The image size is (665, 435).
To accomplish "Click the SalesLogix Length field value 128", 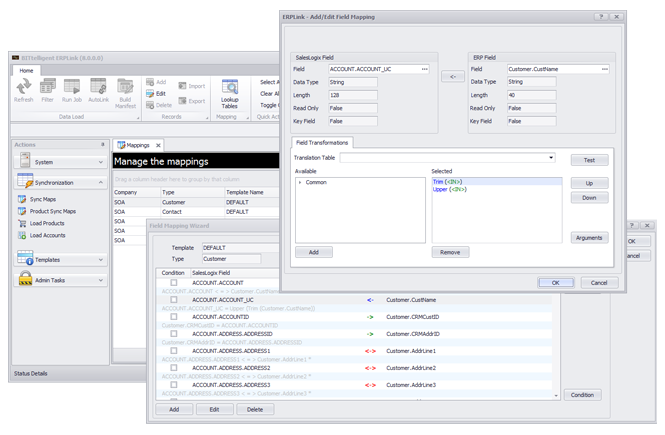I will point(352,95).
